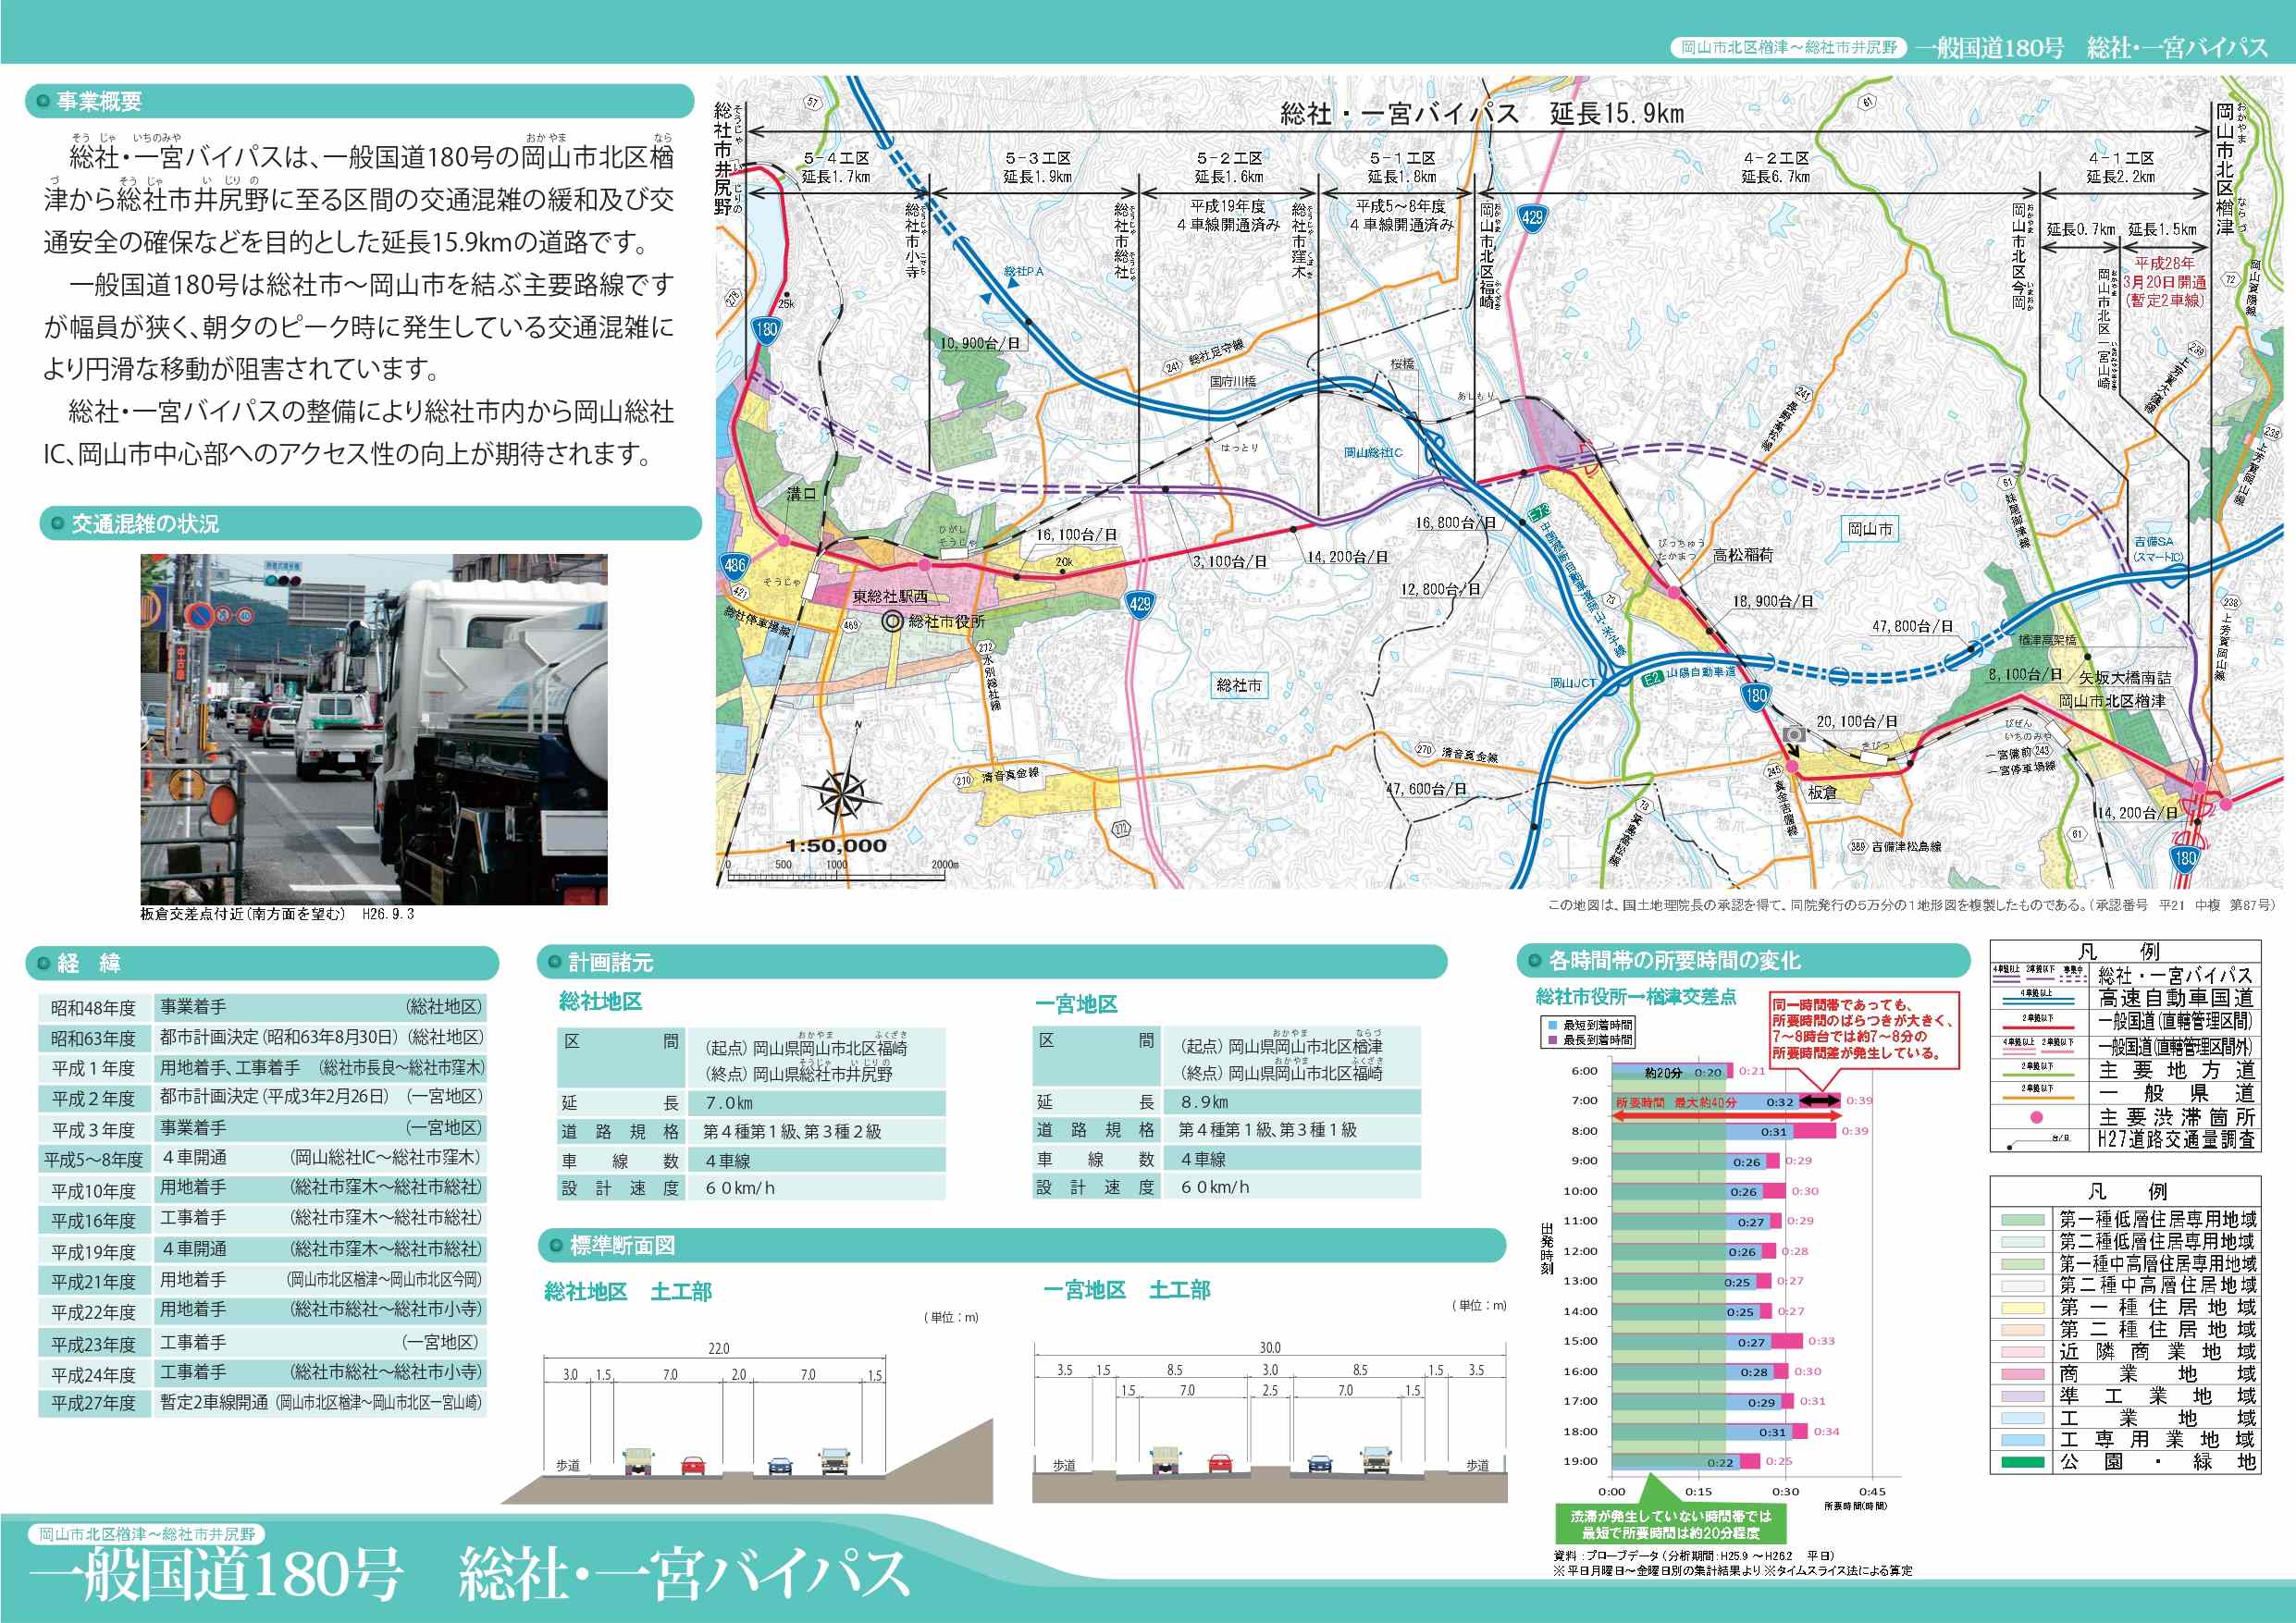Click the 第一種低層住居専用地域 legend color swatch
Screen dimensions: 2296x1623
pyautogui.click(x=2023, y=1219)
